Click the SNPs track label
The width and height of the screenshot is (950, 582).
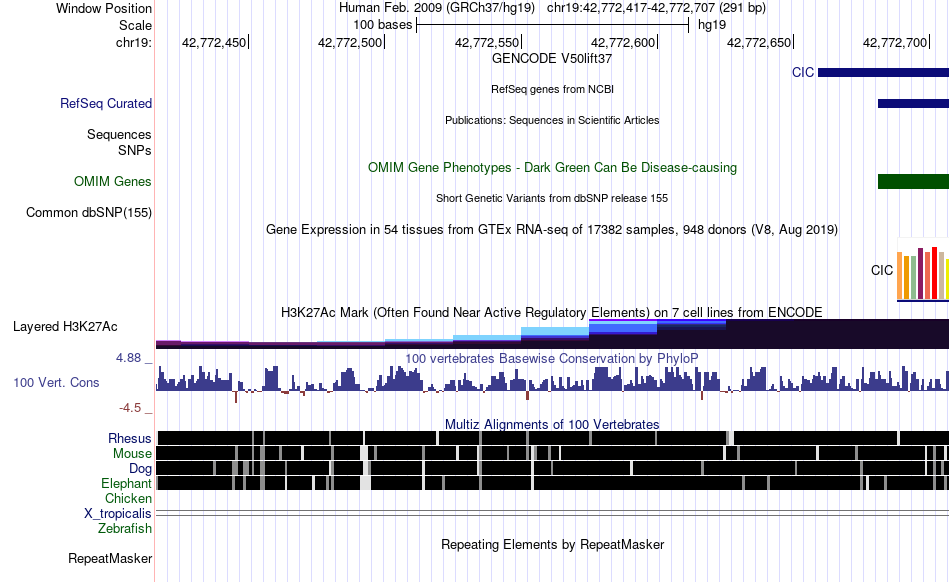tap(135, 150)
